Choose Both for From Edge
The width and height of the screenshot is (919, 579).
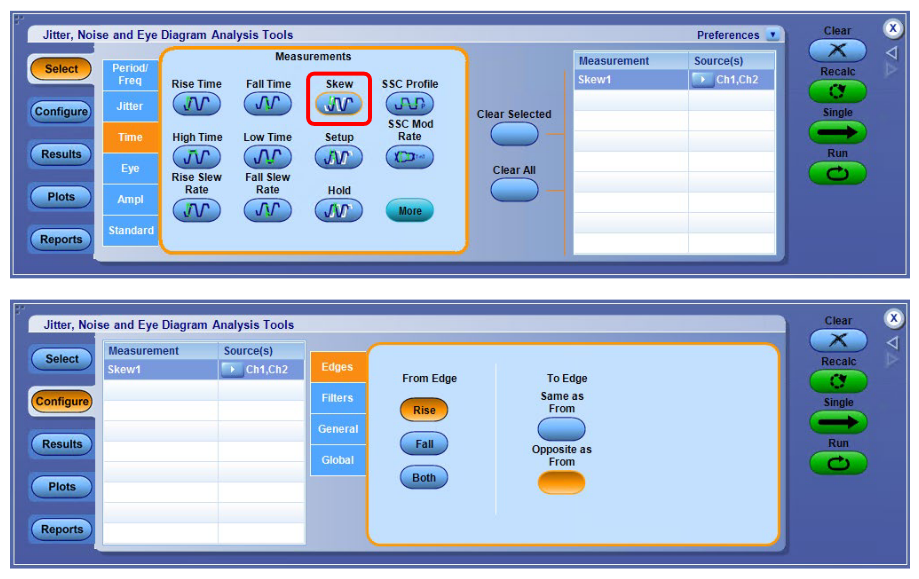click(x=423, y=477)
